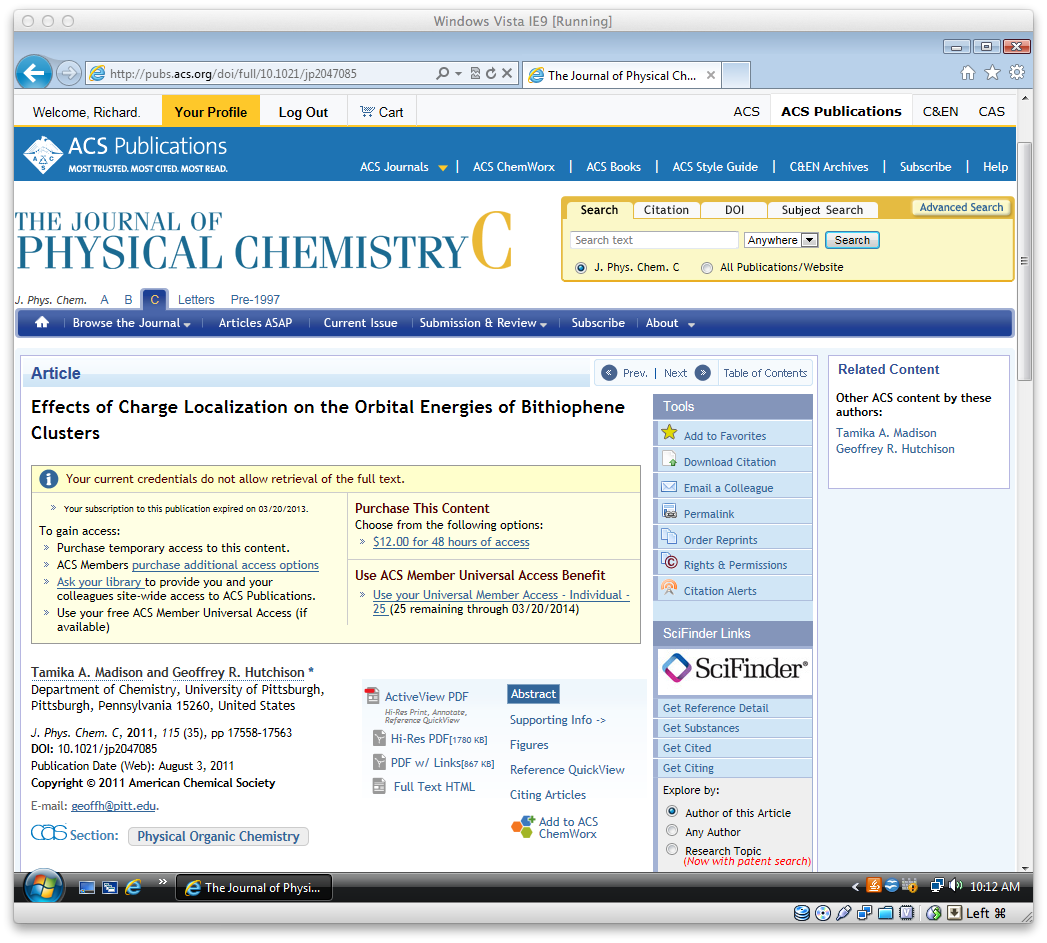Expand the Browse the Journal menu

pyautogui.click(x=132, y=323)
